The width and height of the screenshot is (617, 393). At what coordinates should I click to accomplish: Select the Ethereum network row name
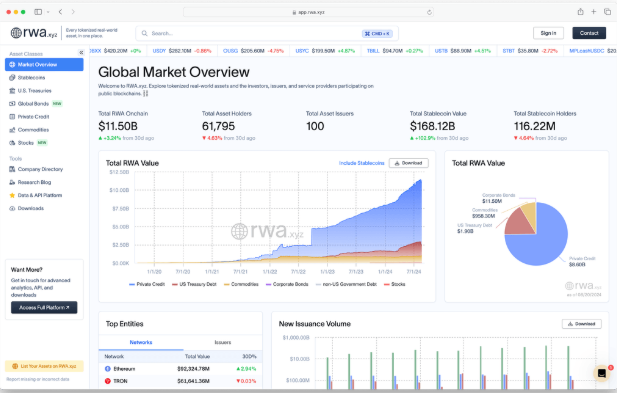[x=124, y=369]
